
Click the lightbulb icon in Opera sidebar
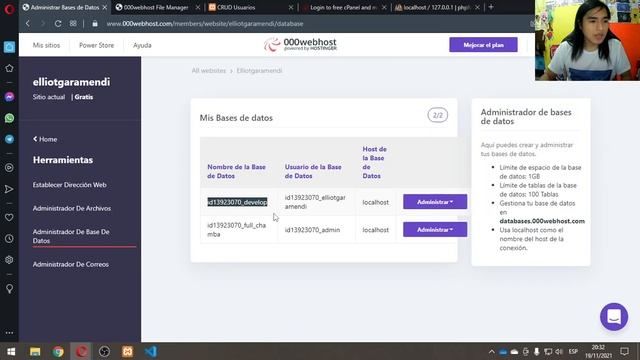pyautogui.click(x=9, y=289)
